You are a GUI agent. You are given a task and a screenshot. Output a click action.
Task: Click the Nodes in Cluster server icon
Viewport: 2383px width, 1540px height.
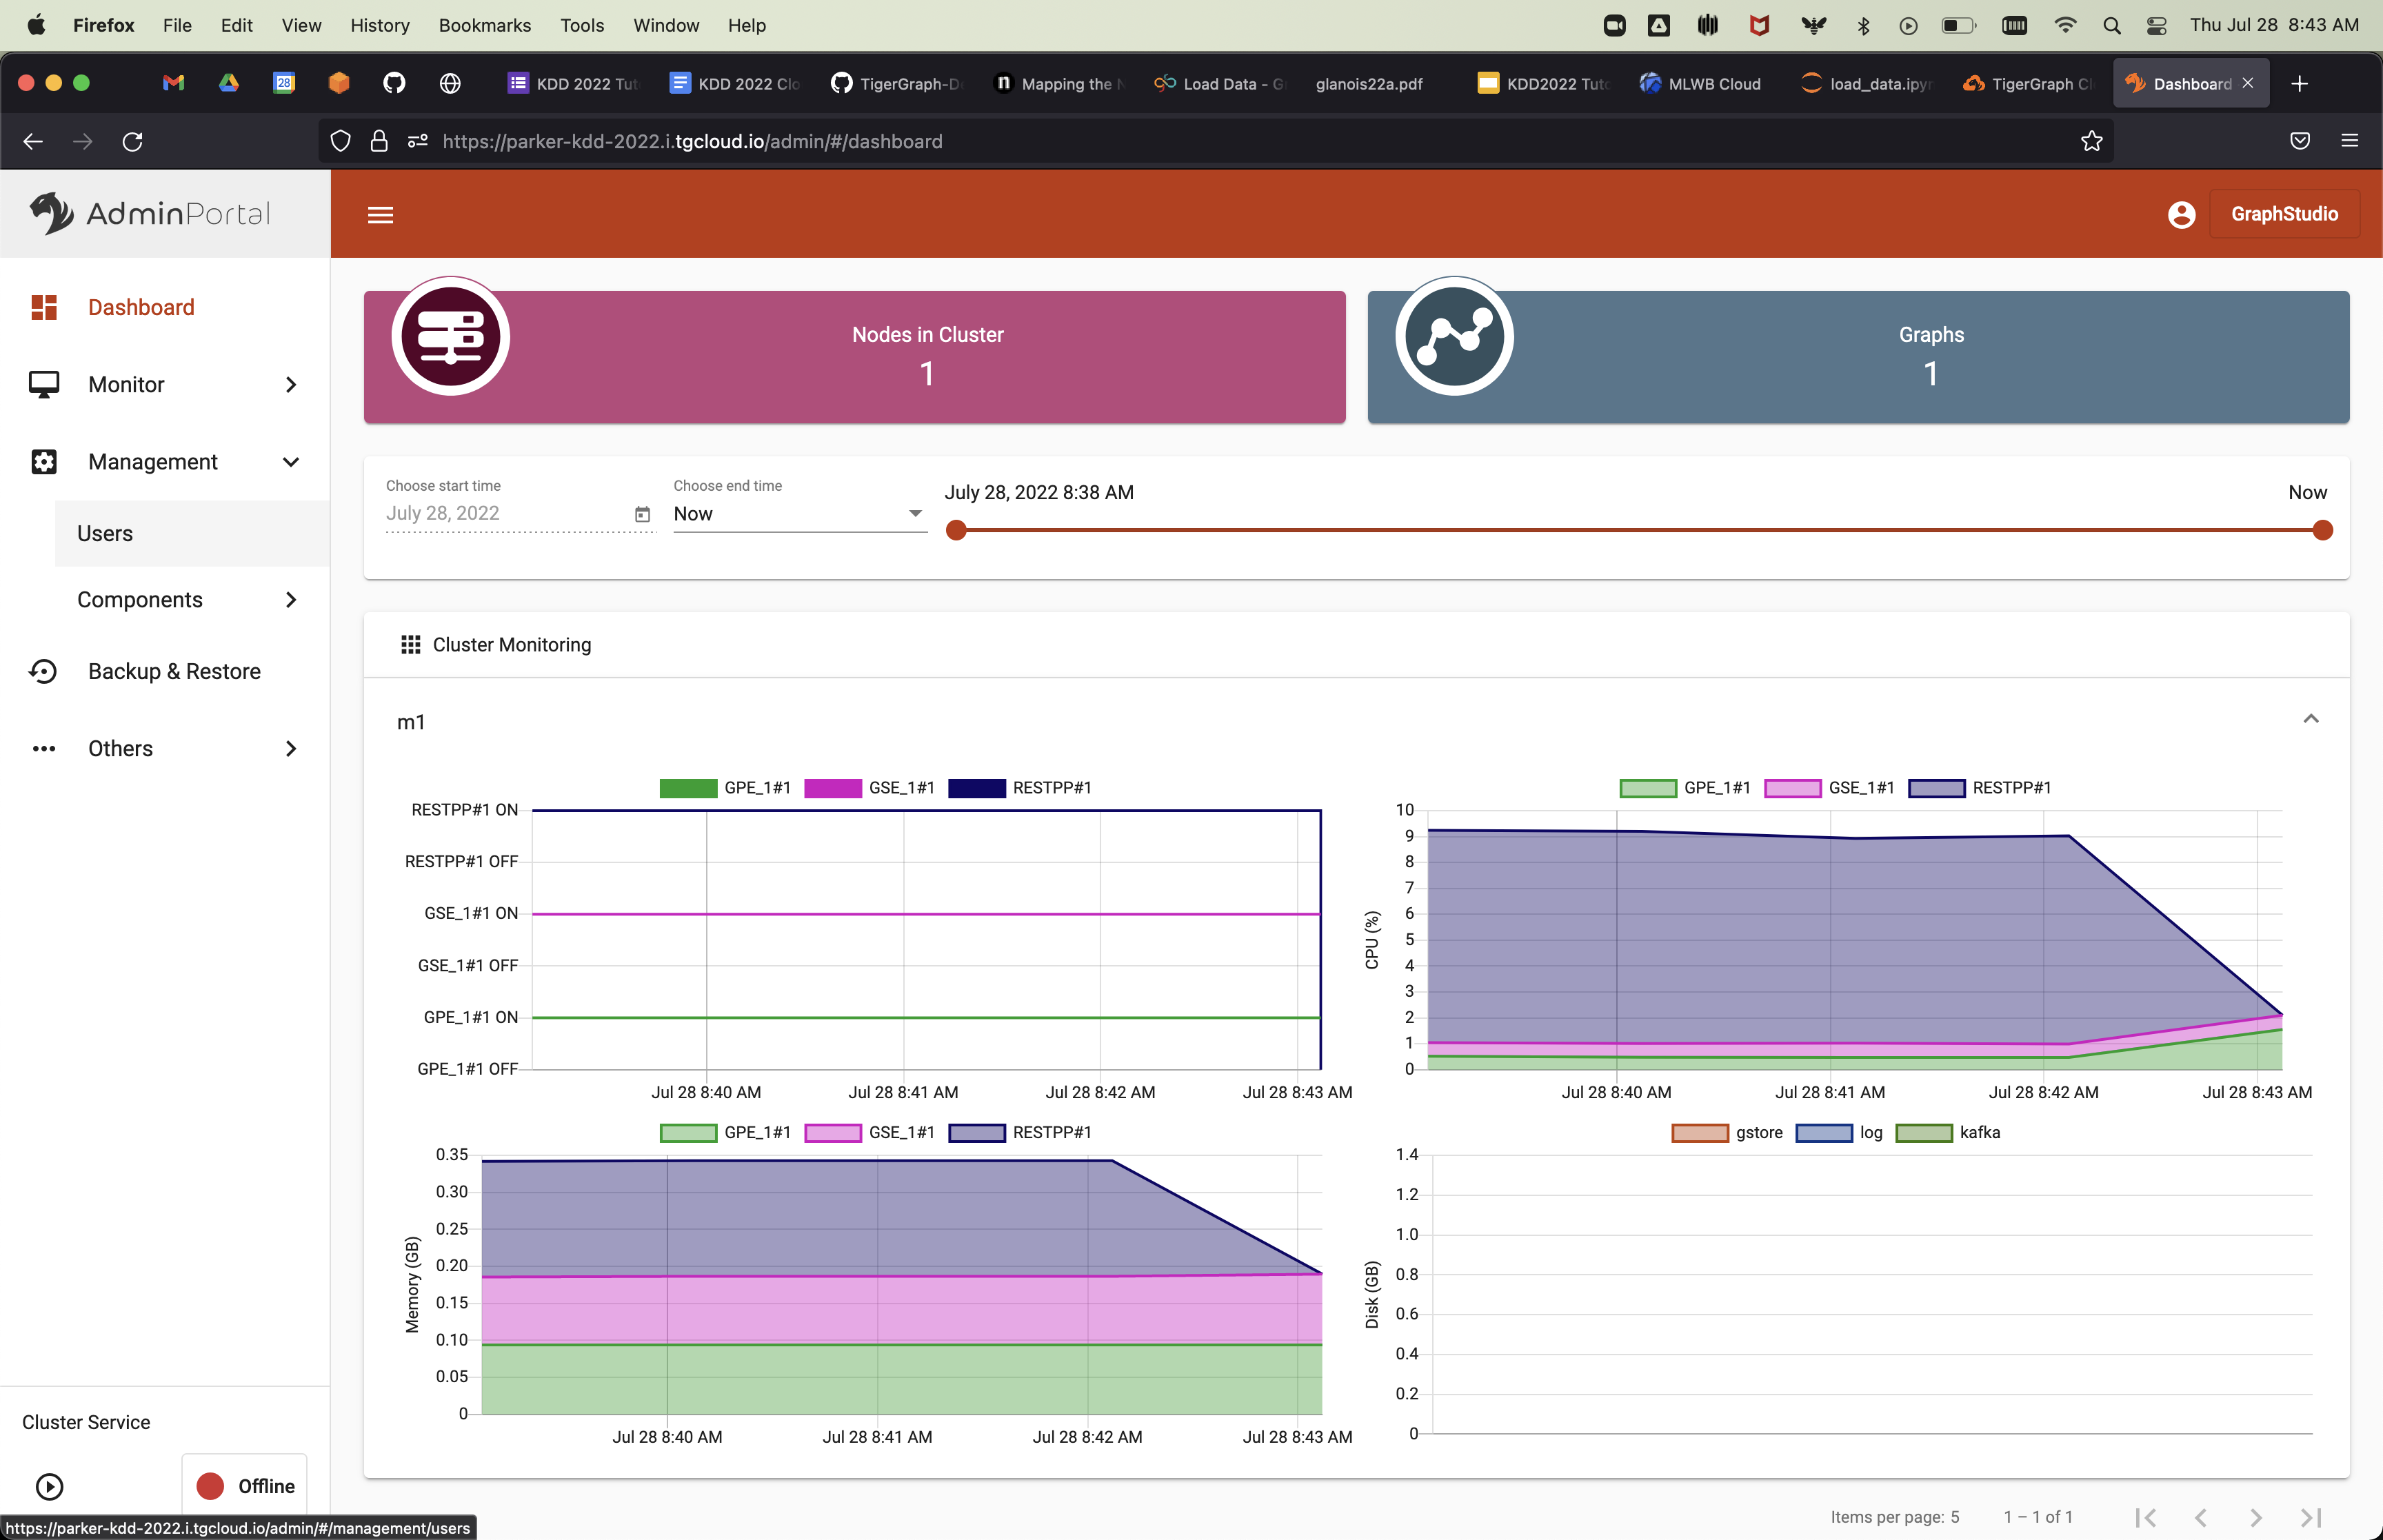[x=451, y=336]
